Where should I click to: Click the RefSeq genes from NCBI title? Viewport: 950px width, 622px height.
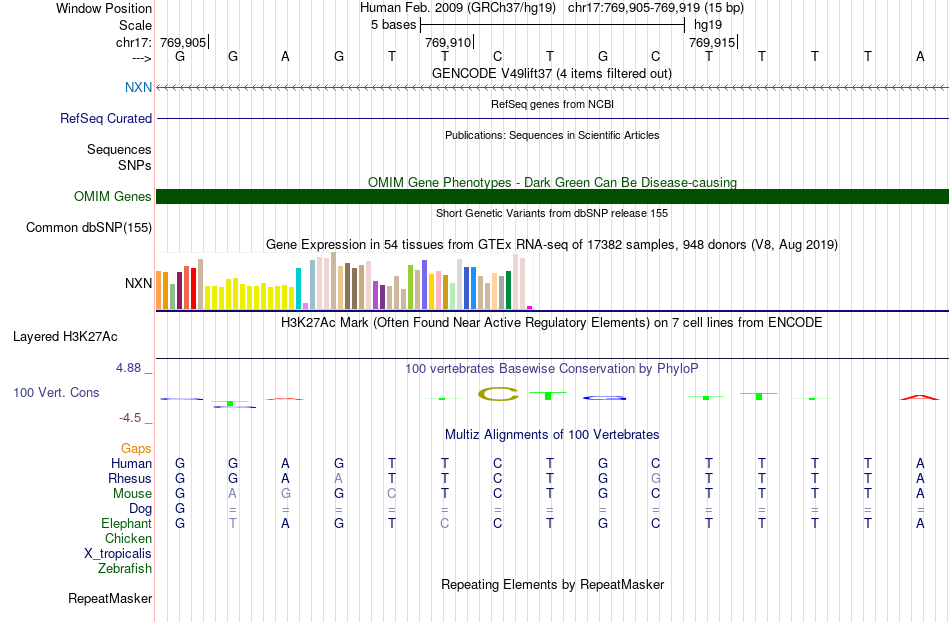(x=552, y=104)
